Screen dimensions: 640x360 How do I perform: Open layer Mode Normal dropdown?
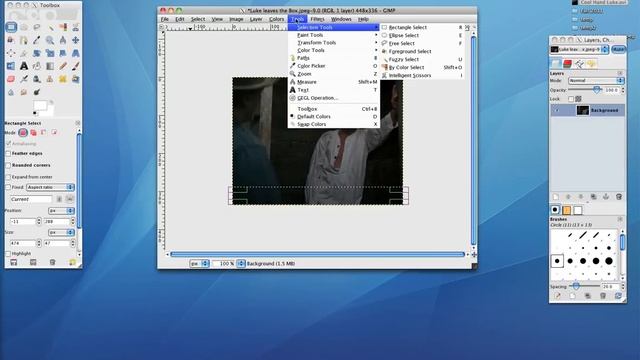click(596, 80)
